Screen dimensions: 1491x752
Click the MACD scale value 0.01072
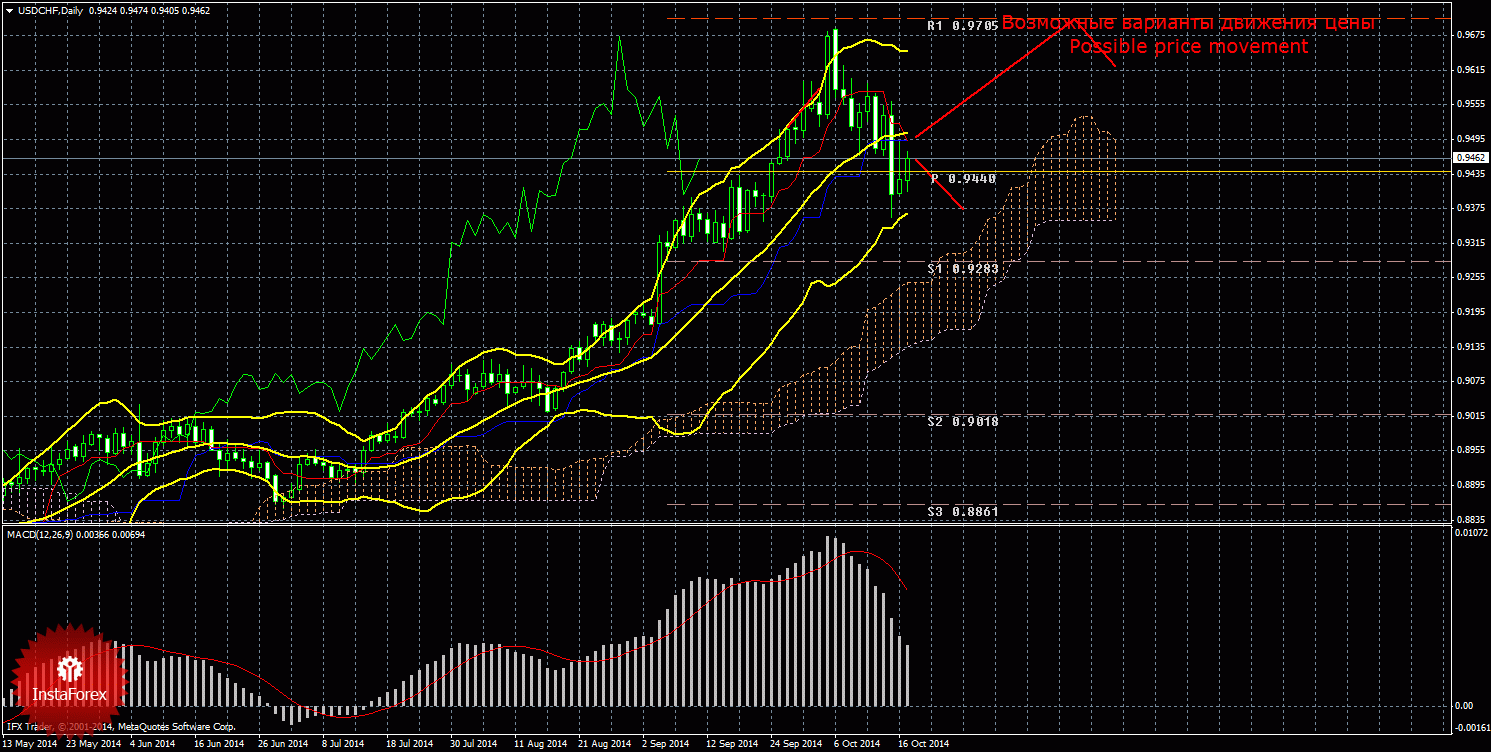(x=1471, y=533)
